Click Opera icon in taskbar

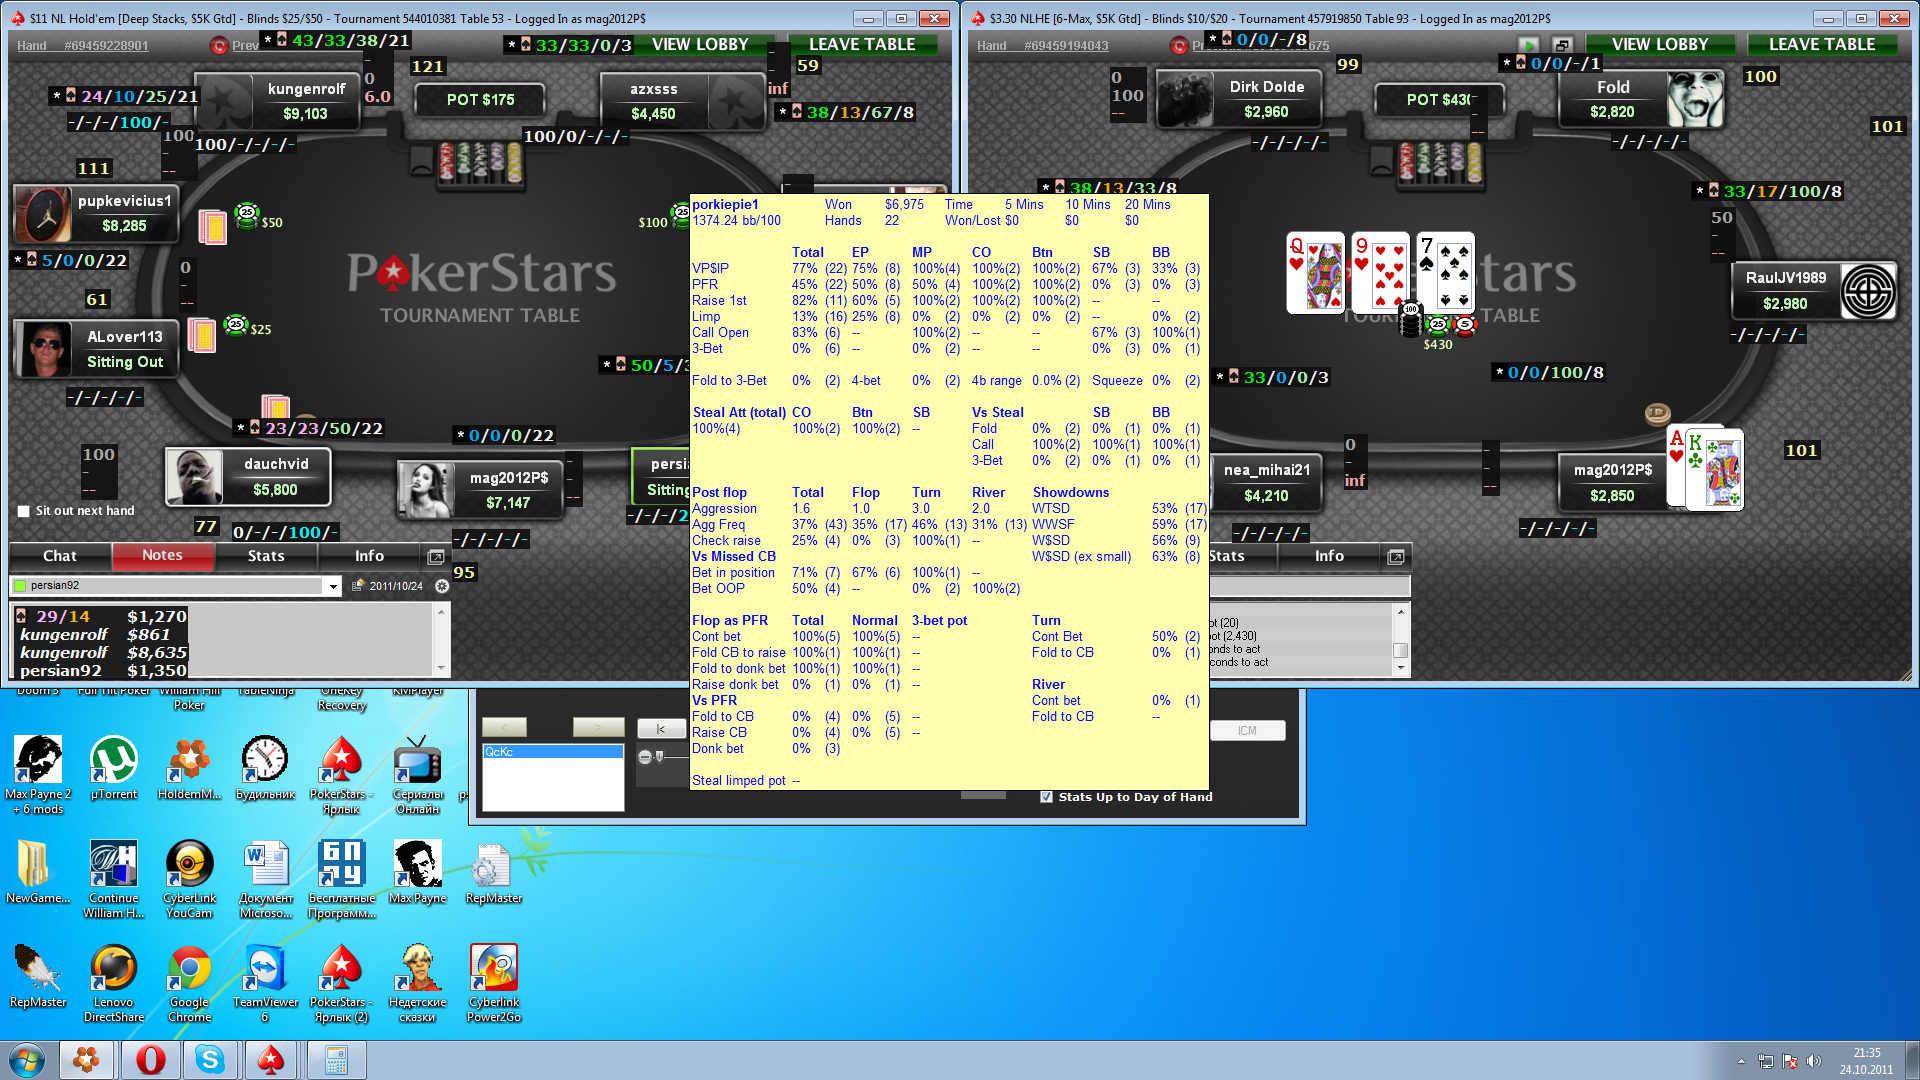tap(151, 1060)
